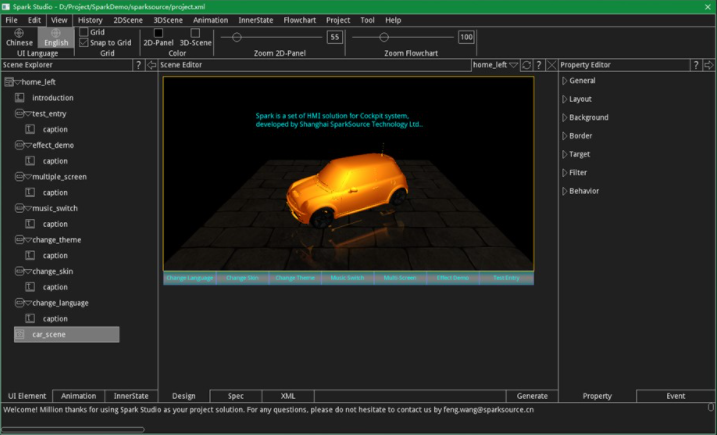Expand the Behavior property section
The height and width of the screenshot is (435, 717).
(565, 191)
